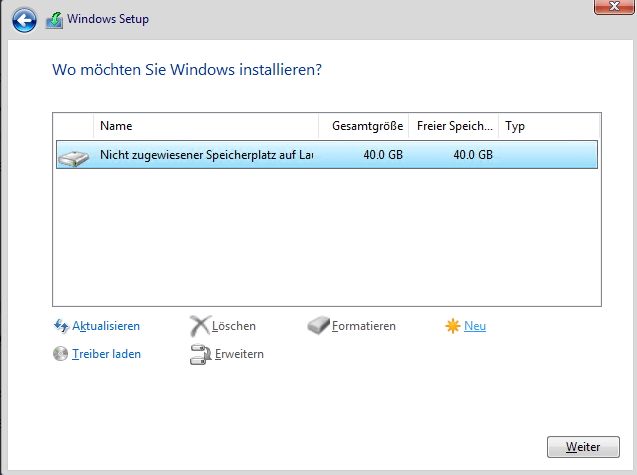Click the Formatieren drive icon
The width and height of the screenshot is (637, 475).
point(318,325)
